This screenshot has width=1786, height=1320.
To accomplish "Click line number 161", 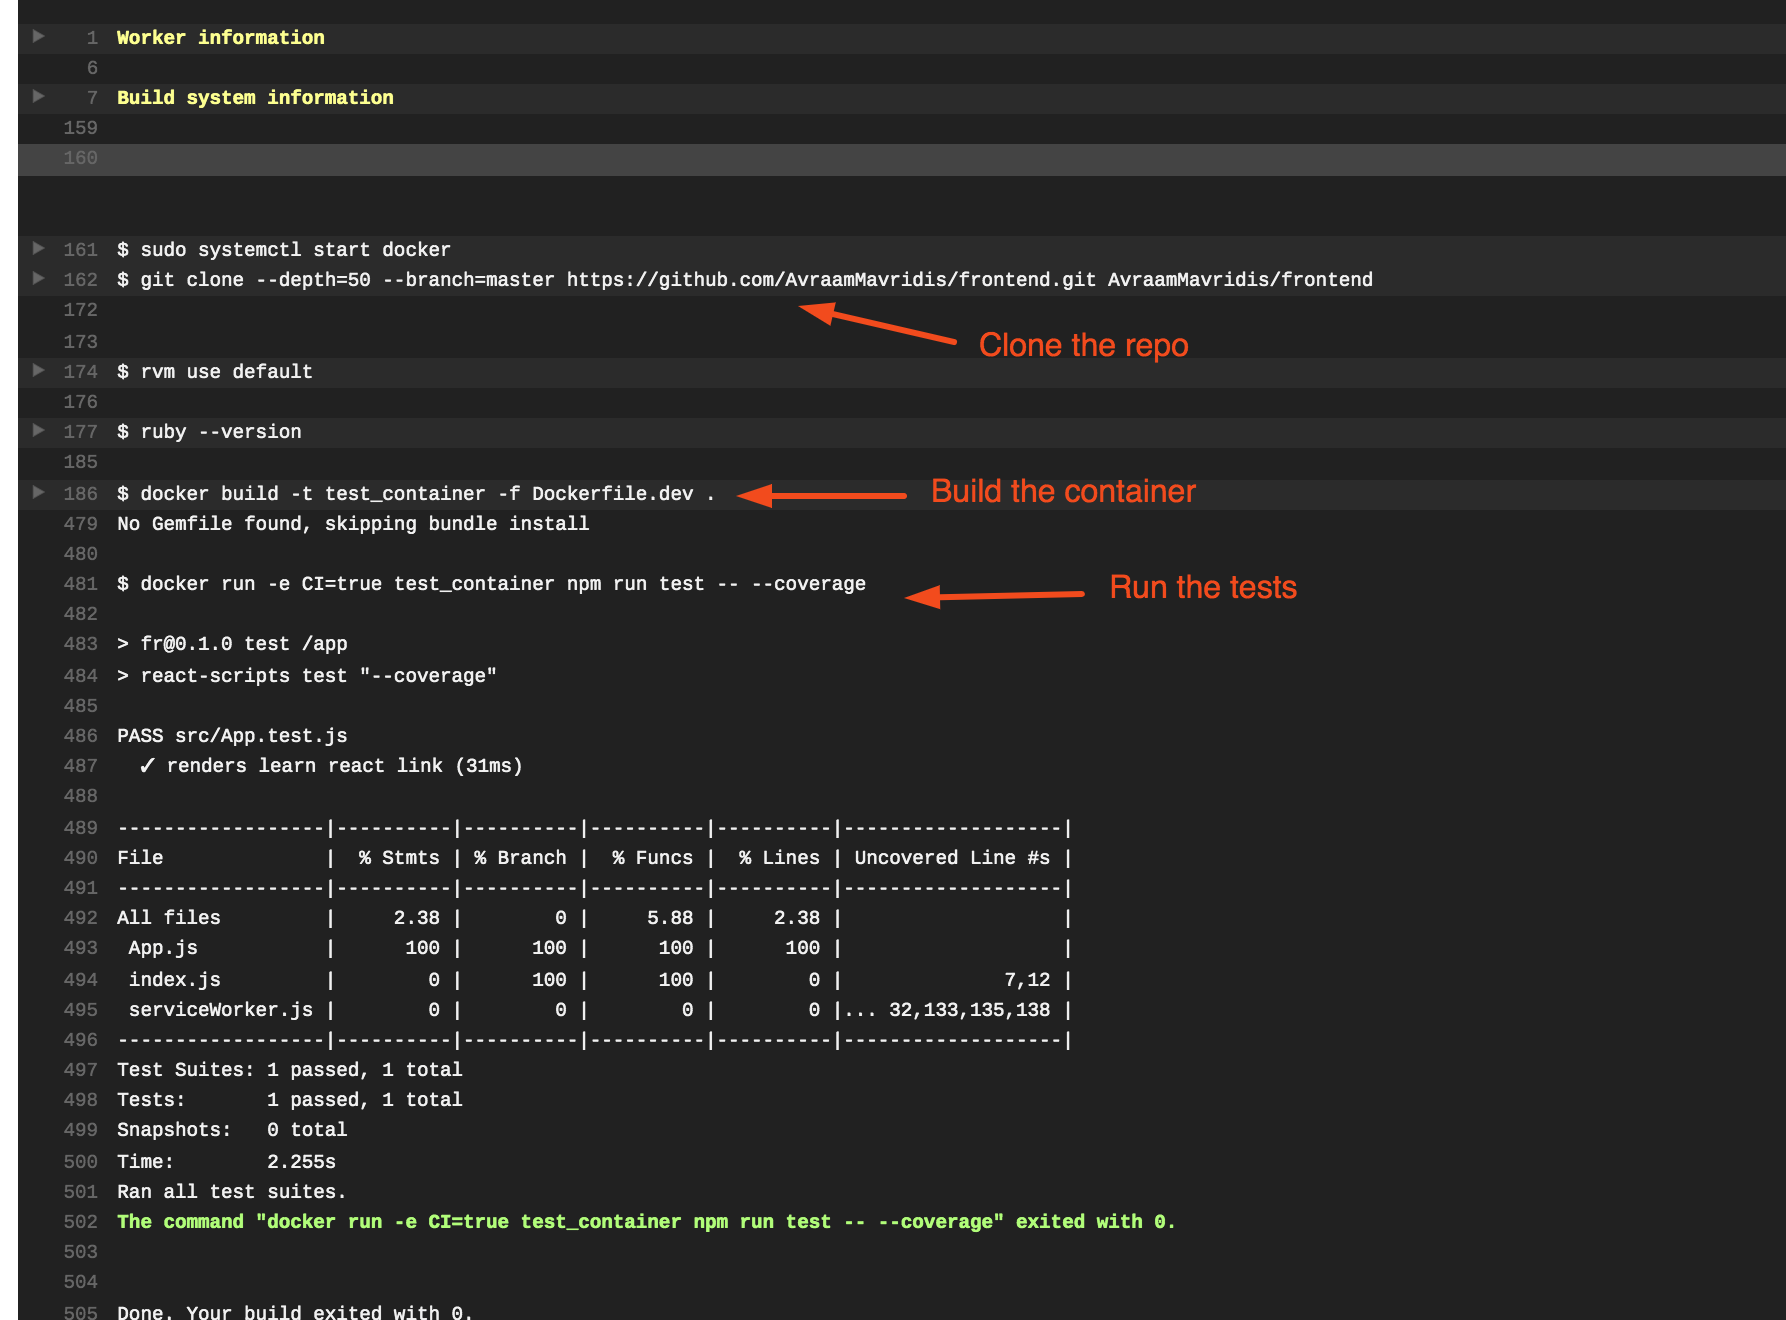I will [81, 250].
